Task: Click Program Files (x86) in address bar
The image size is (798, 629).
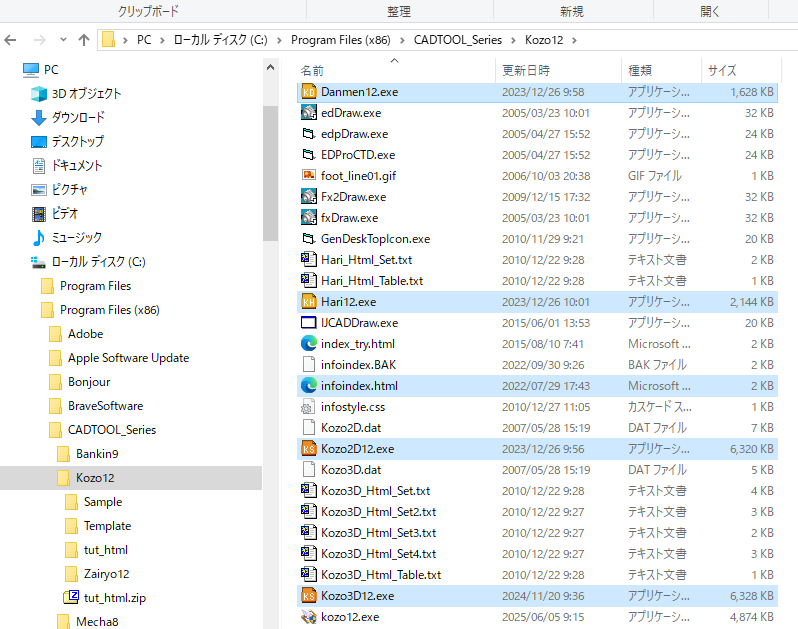Action: 340,40
